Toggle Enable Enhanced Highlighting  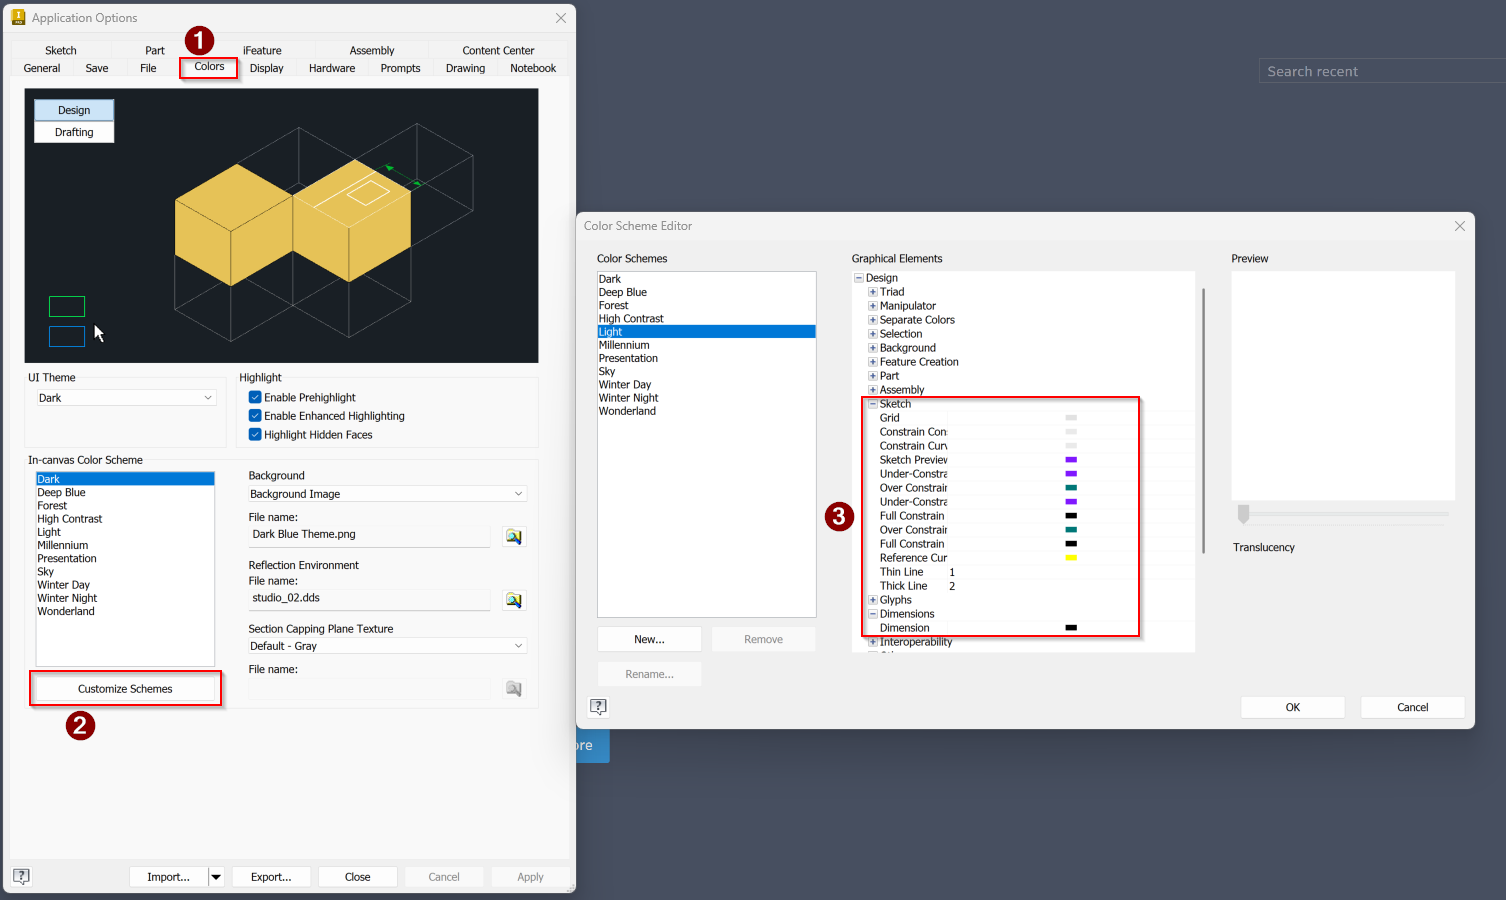click(x=255, y=415)
